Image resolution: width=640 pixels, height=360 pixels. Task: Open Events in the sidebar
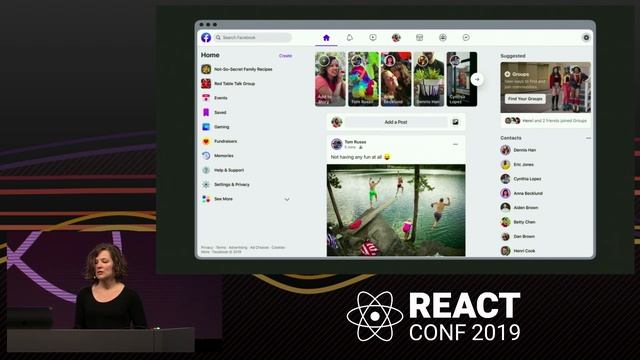tap(220, 98)
